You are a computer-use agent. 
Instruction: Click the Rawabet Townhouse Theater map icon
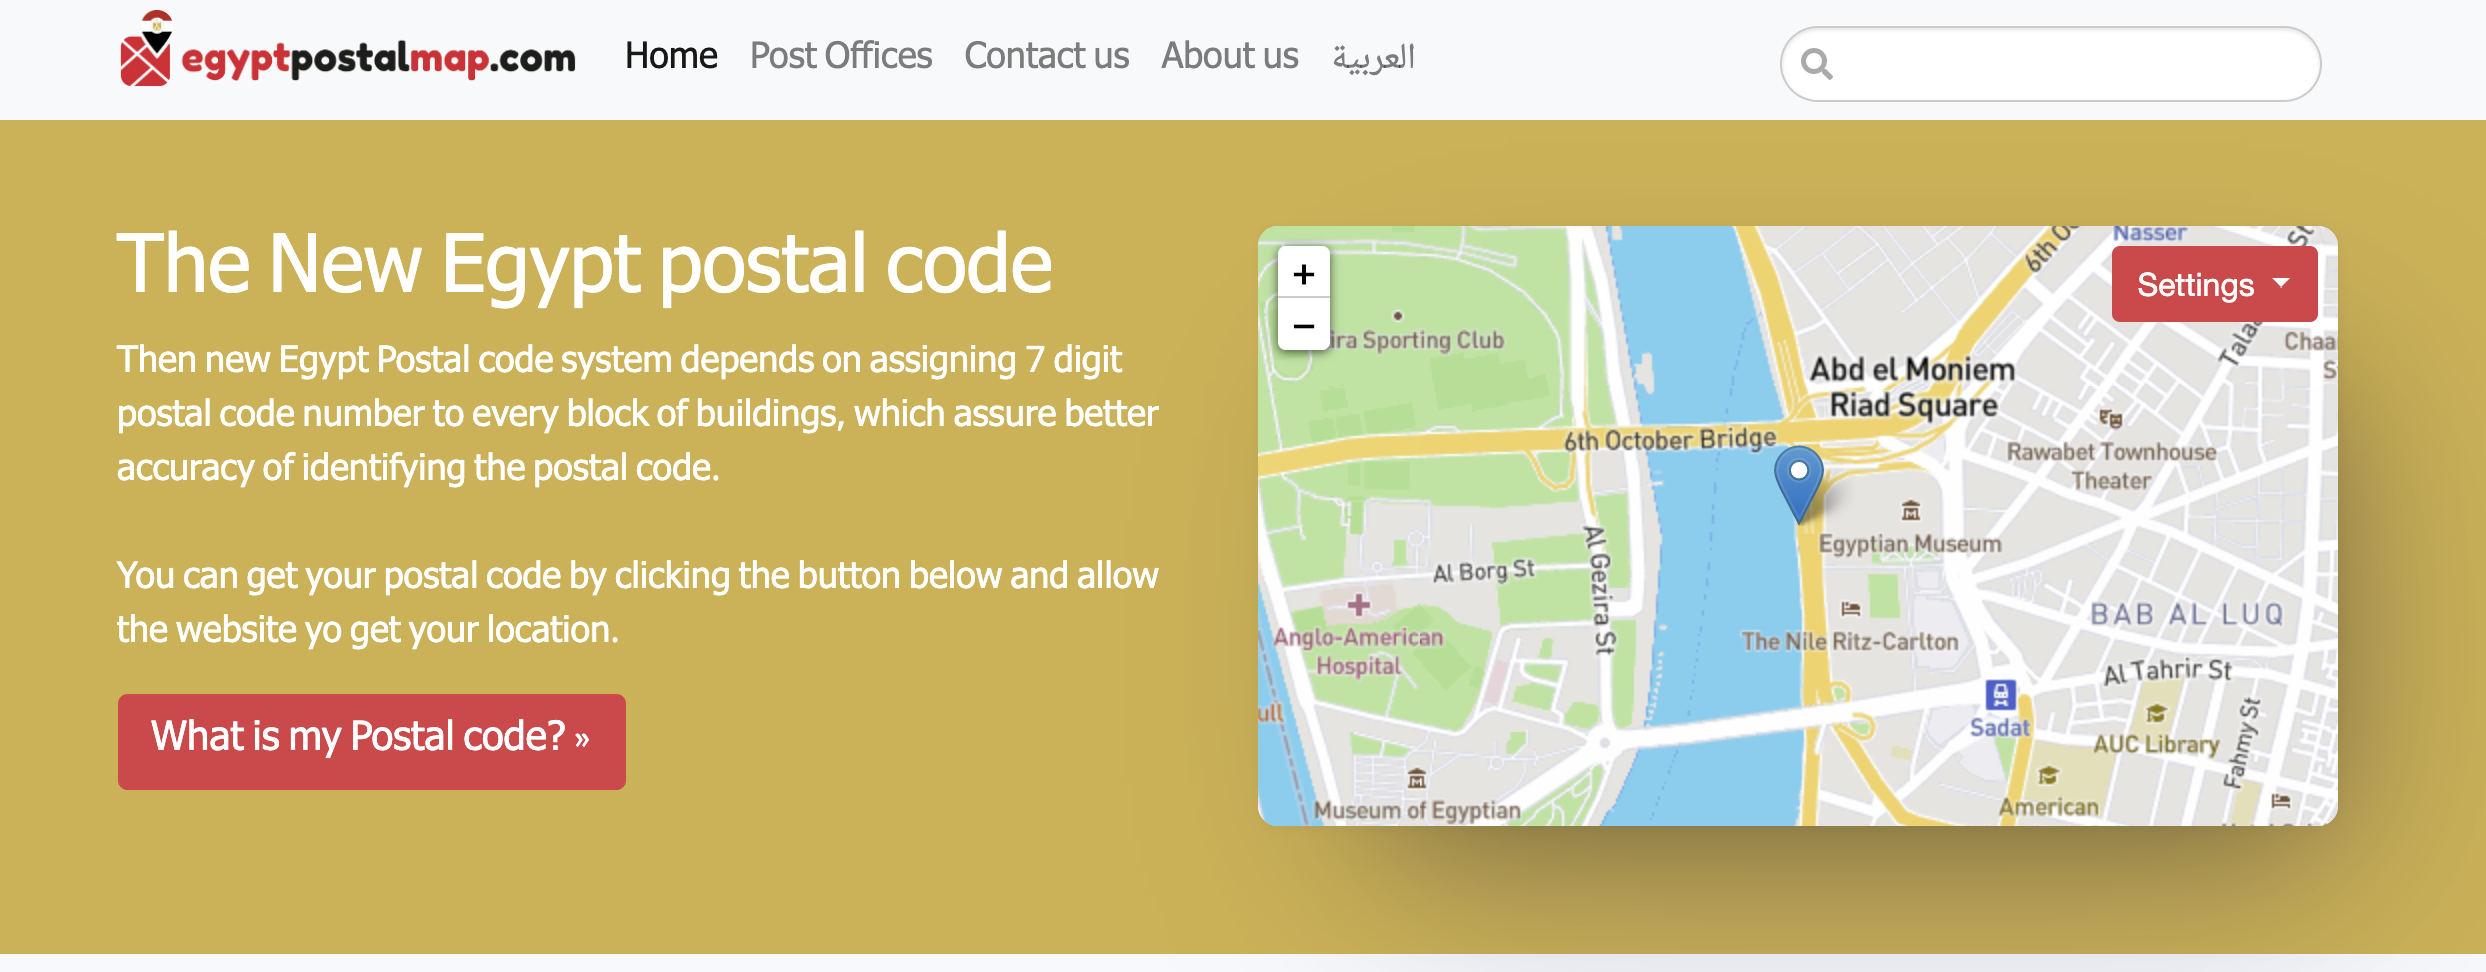click(2110, 420)
